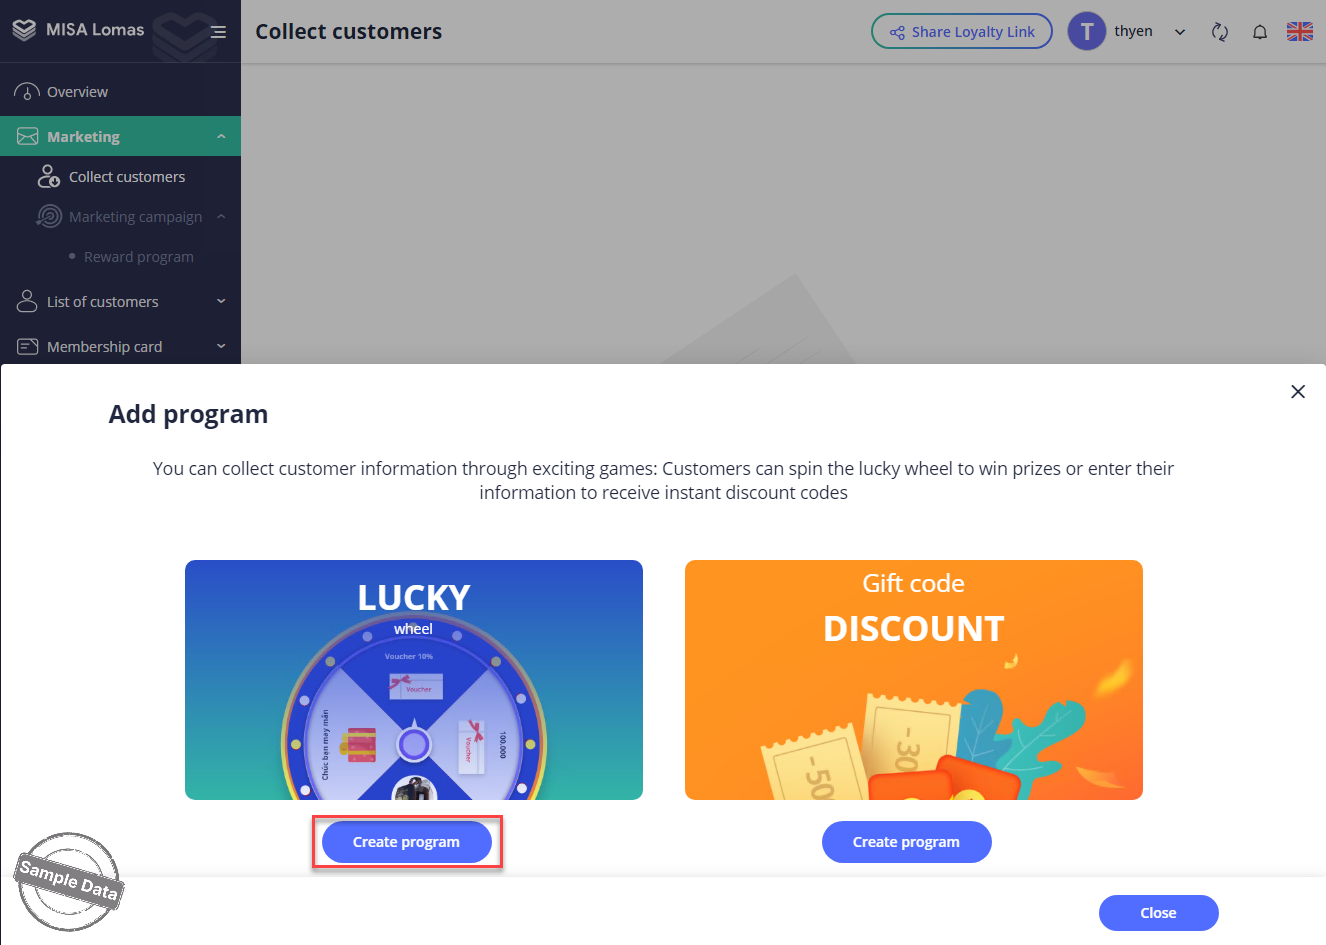1326x945 pixels.
Task: Switch language via UK flag icon
Action: coord(1300,32)
